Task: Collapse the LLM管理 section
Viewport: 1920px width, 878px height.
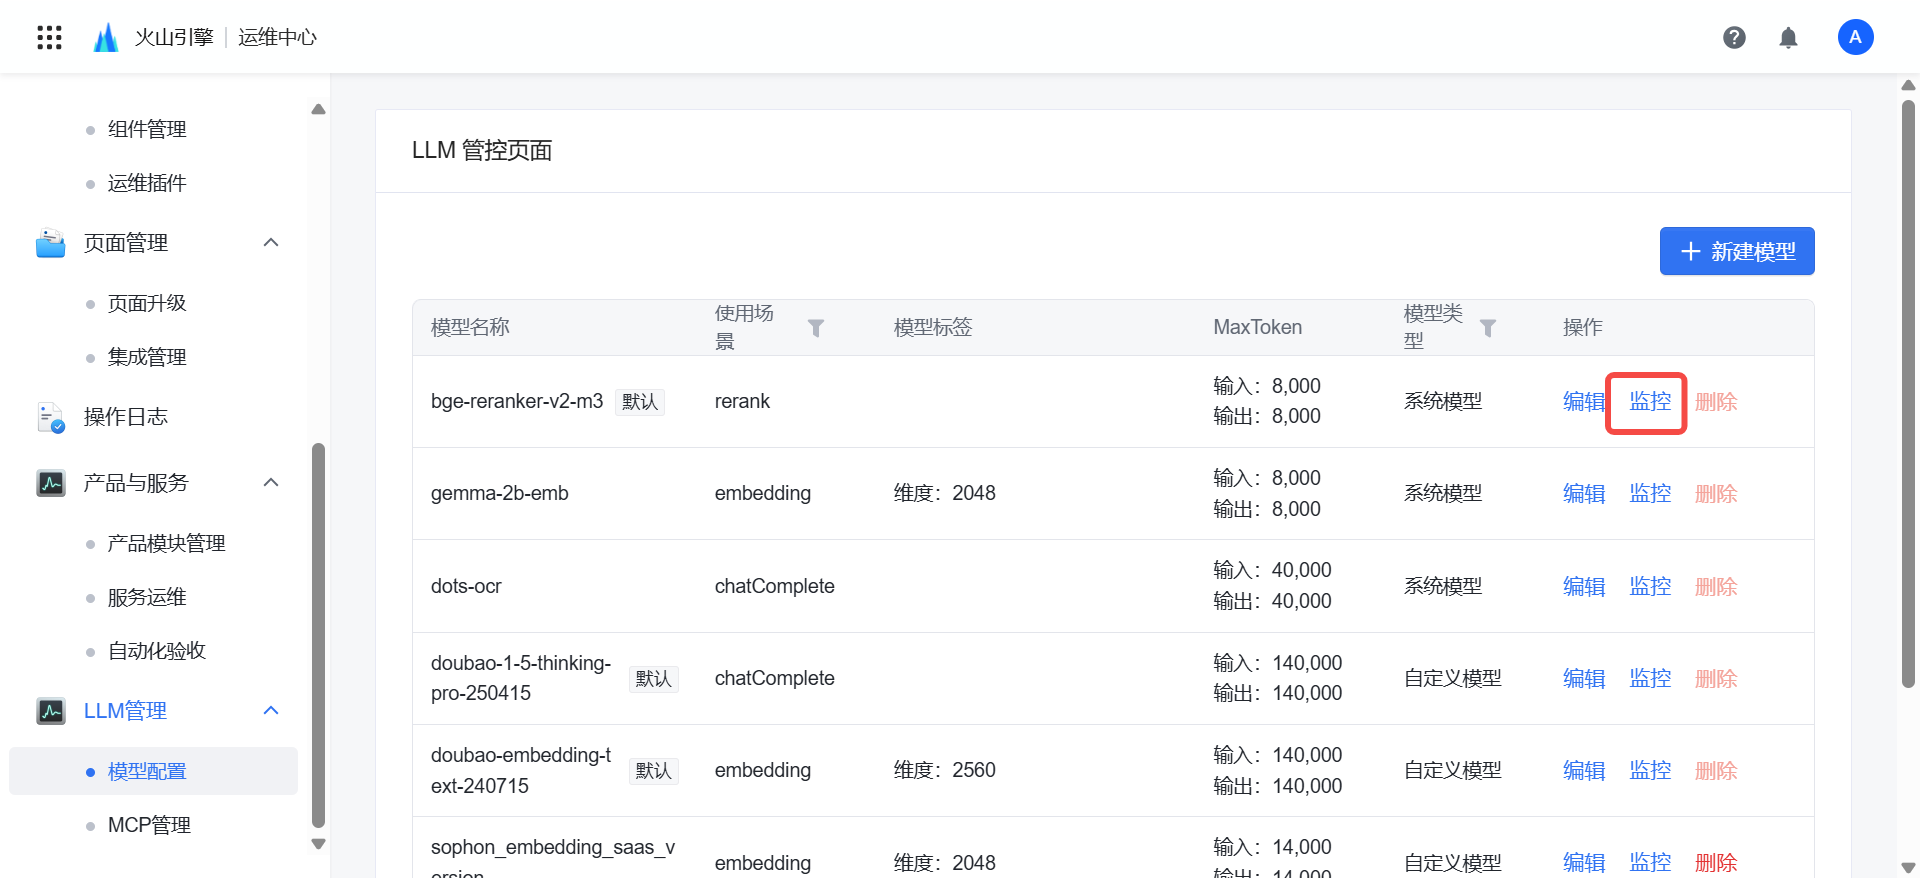Action: 270,711
